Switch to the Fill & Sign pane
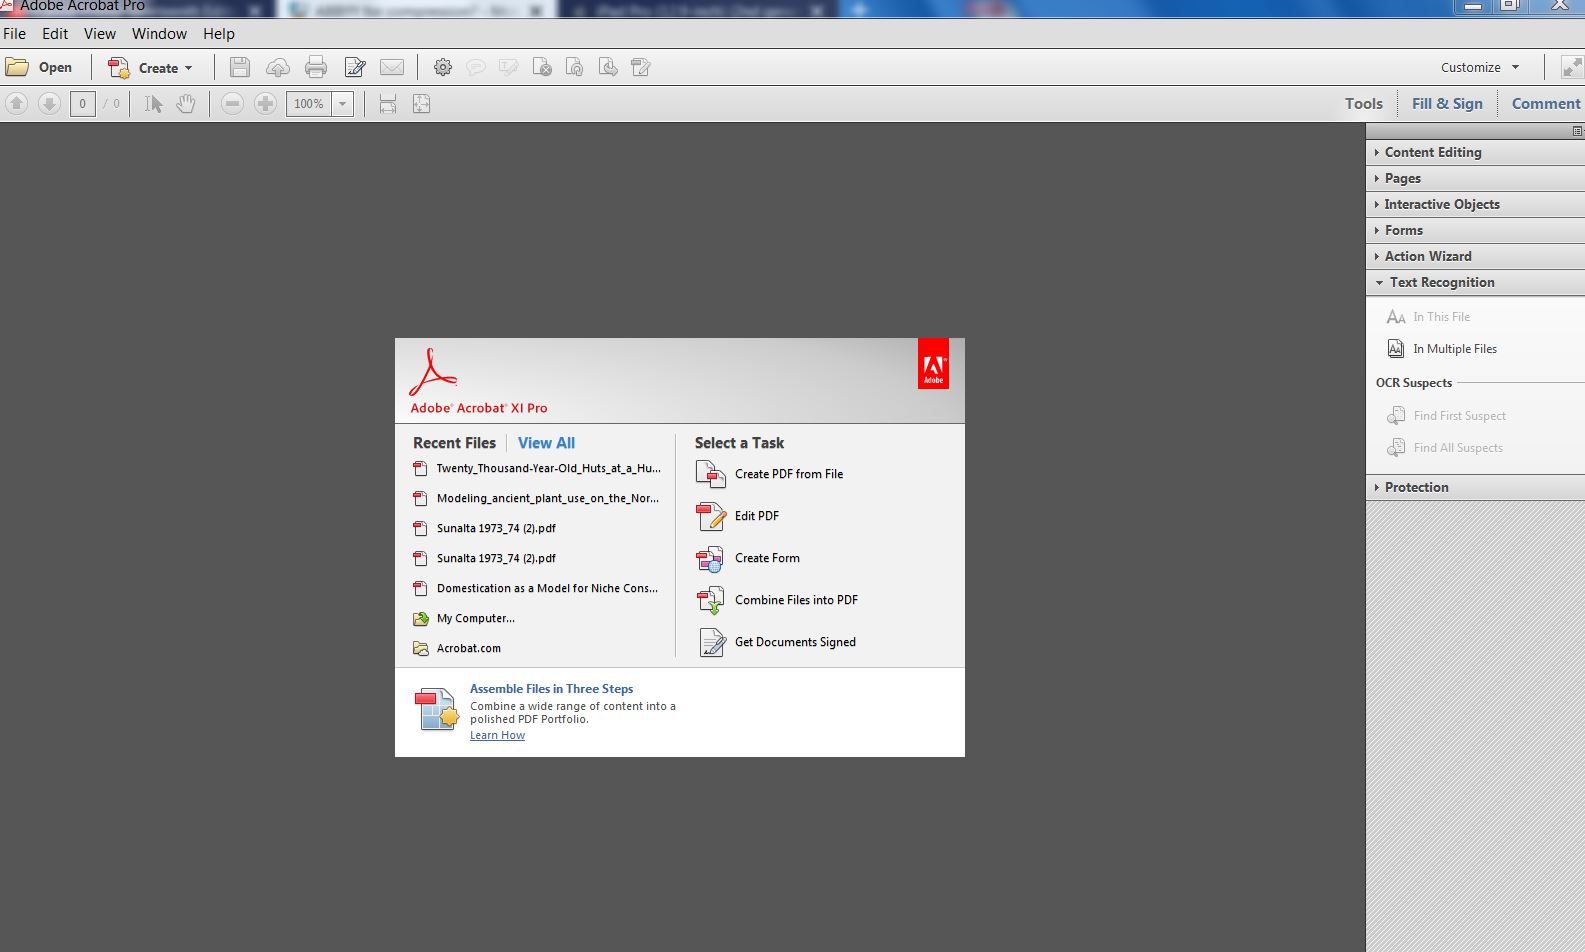The image size is (1585, 952). pyautogui.click(x=1447, y=104)
